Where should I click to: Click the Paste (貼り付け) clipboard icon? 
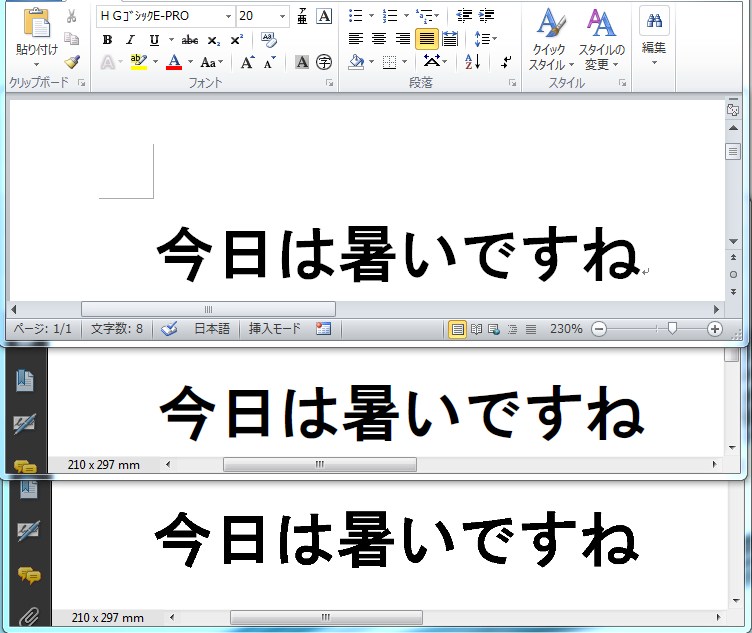(36, 24)
